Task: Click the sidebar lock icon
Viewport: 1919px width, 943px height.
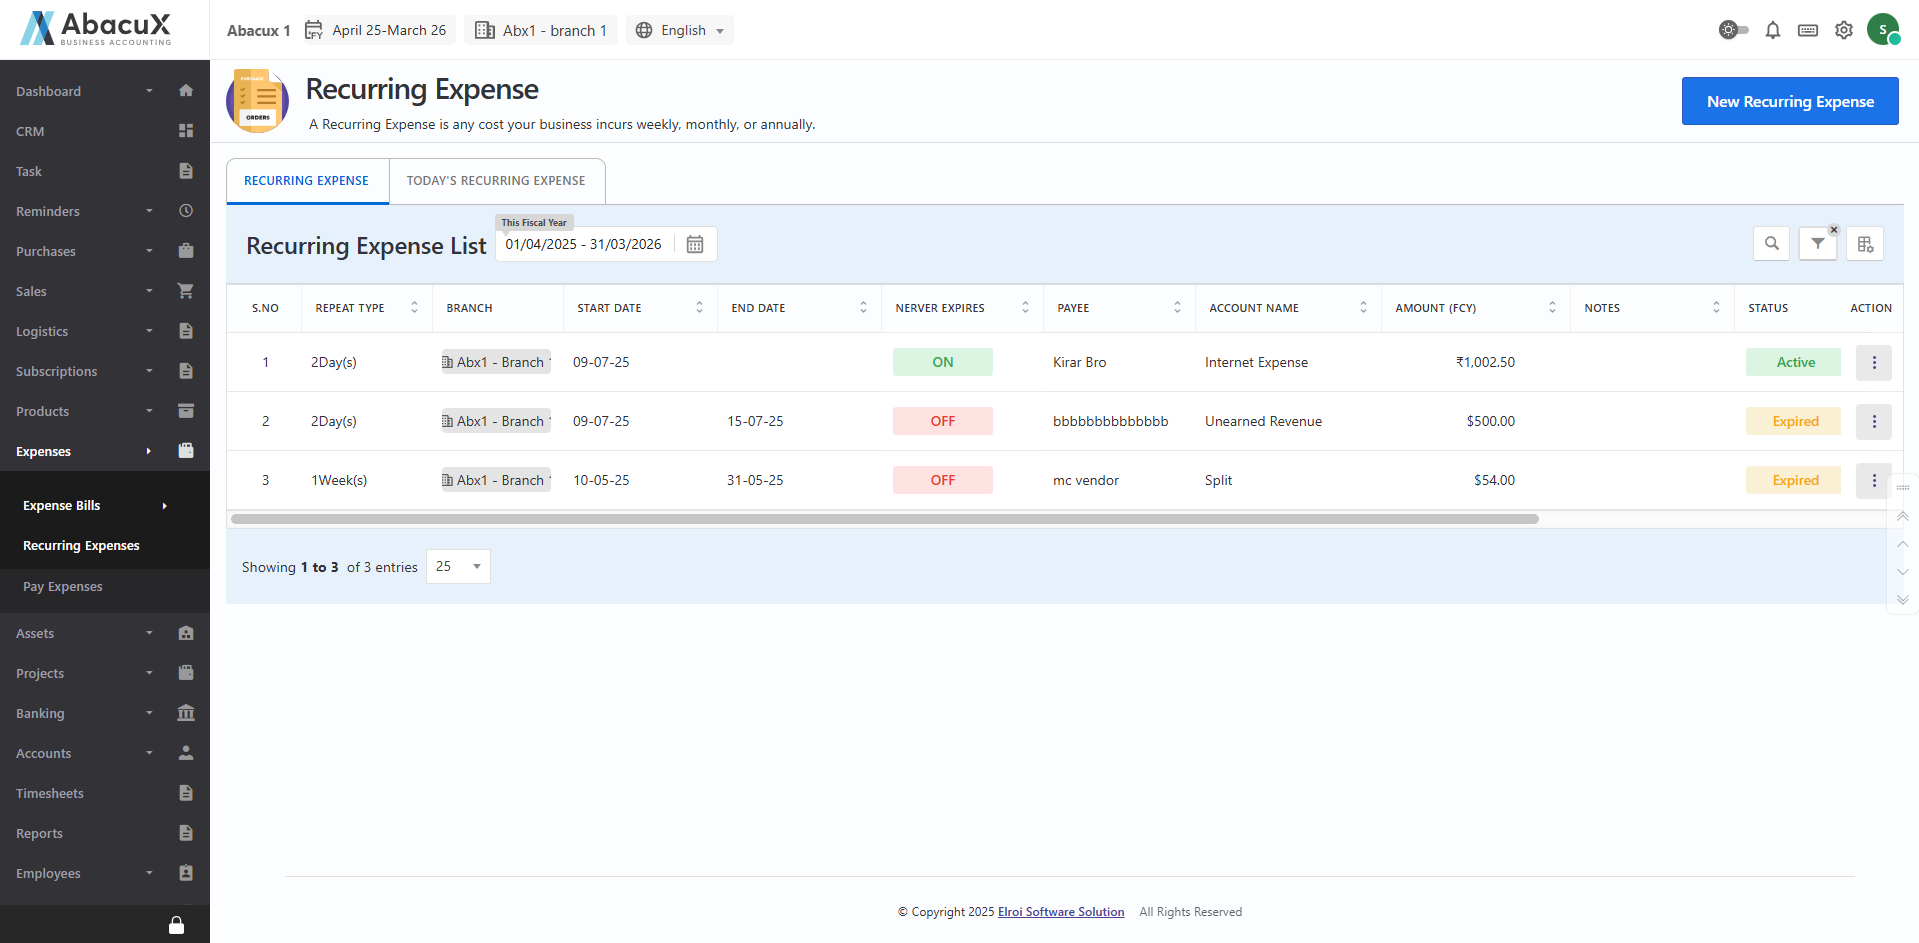Action: [x=176, y=925]
